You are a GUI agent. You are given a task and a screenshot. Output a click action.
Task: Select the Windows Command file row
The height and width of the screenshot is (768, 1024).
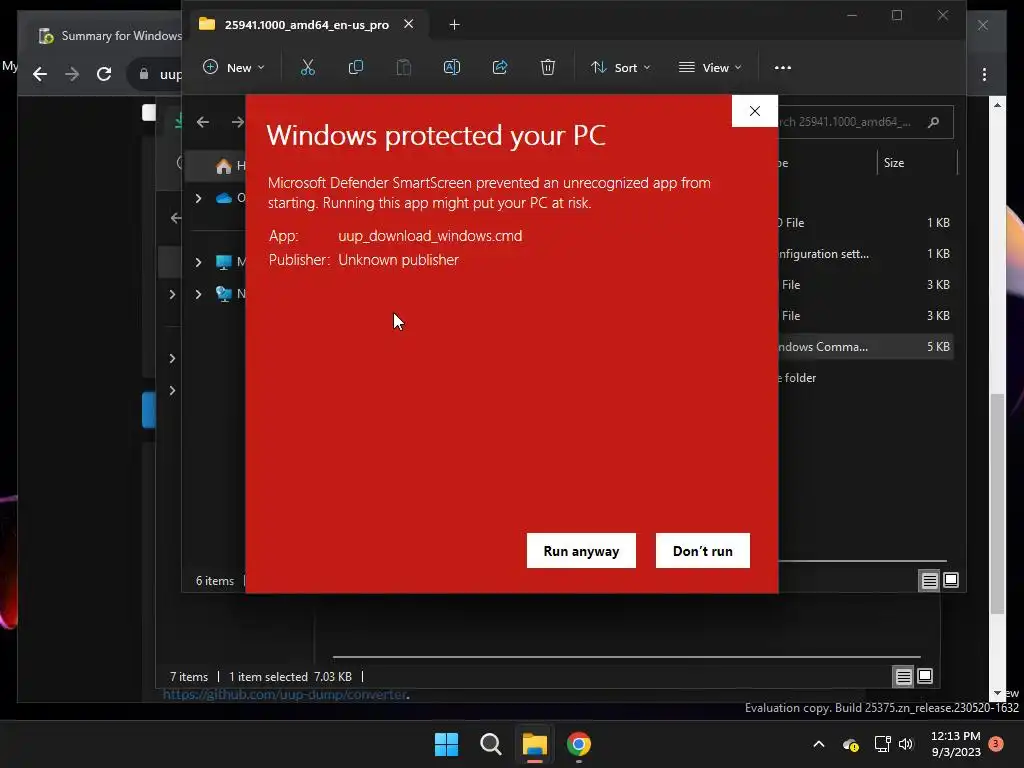click(x=865, y=347)
